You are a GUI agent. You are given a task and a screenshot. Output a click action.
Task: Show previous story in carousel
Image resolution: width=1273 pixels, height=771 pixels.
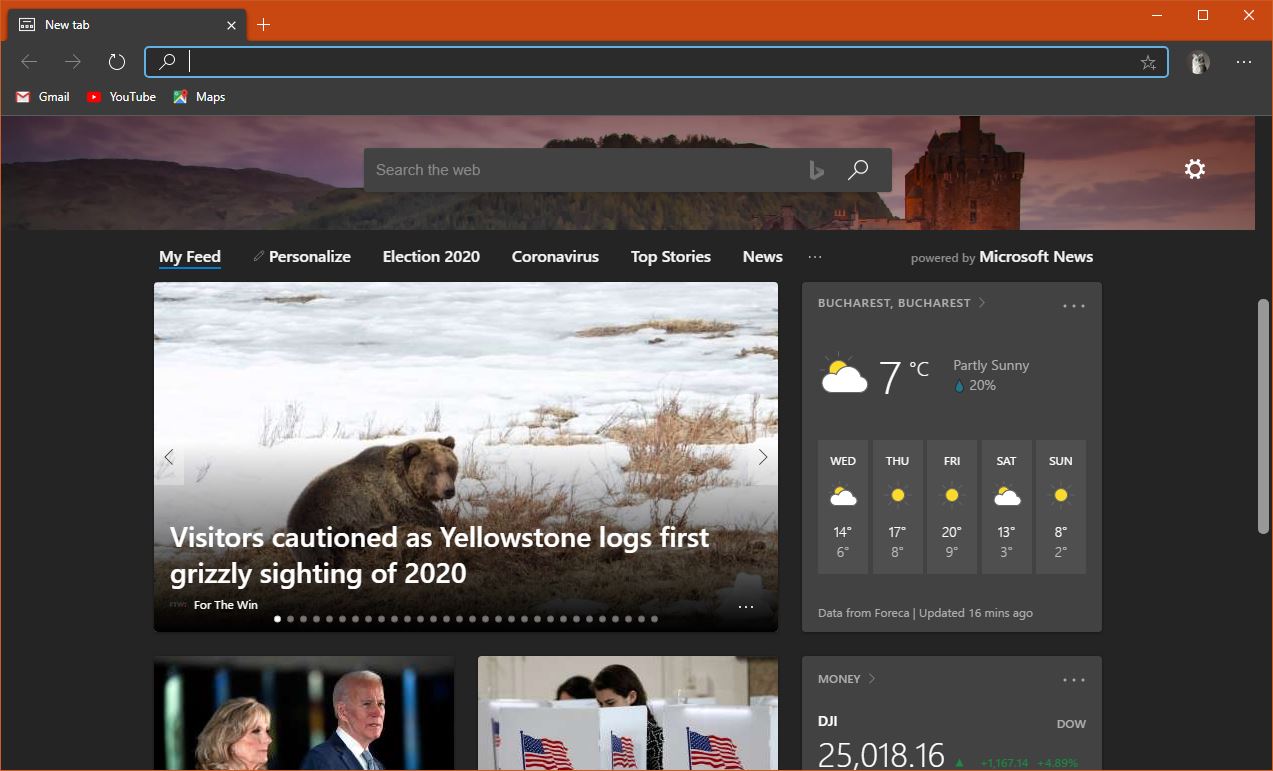(169, 457)
